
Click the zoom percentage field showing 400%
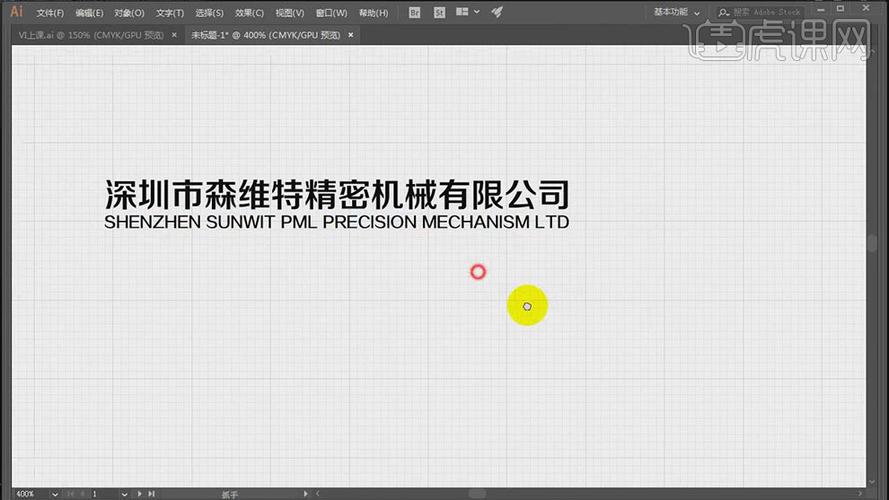(31, 494)
